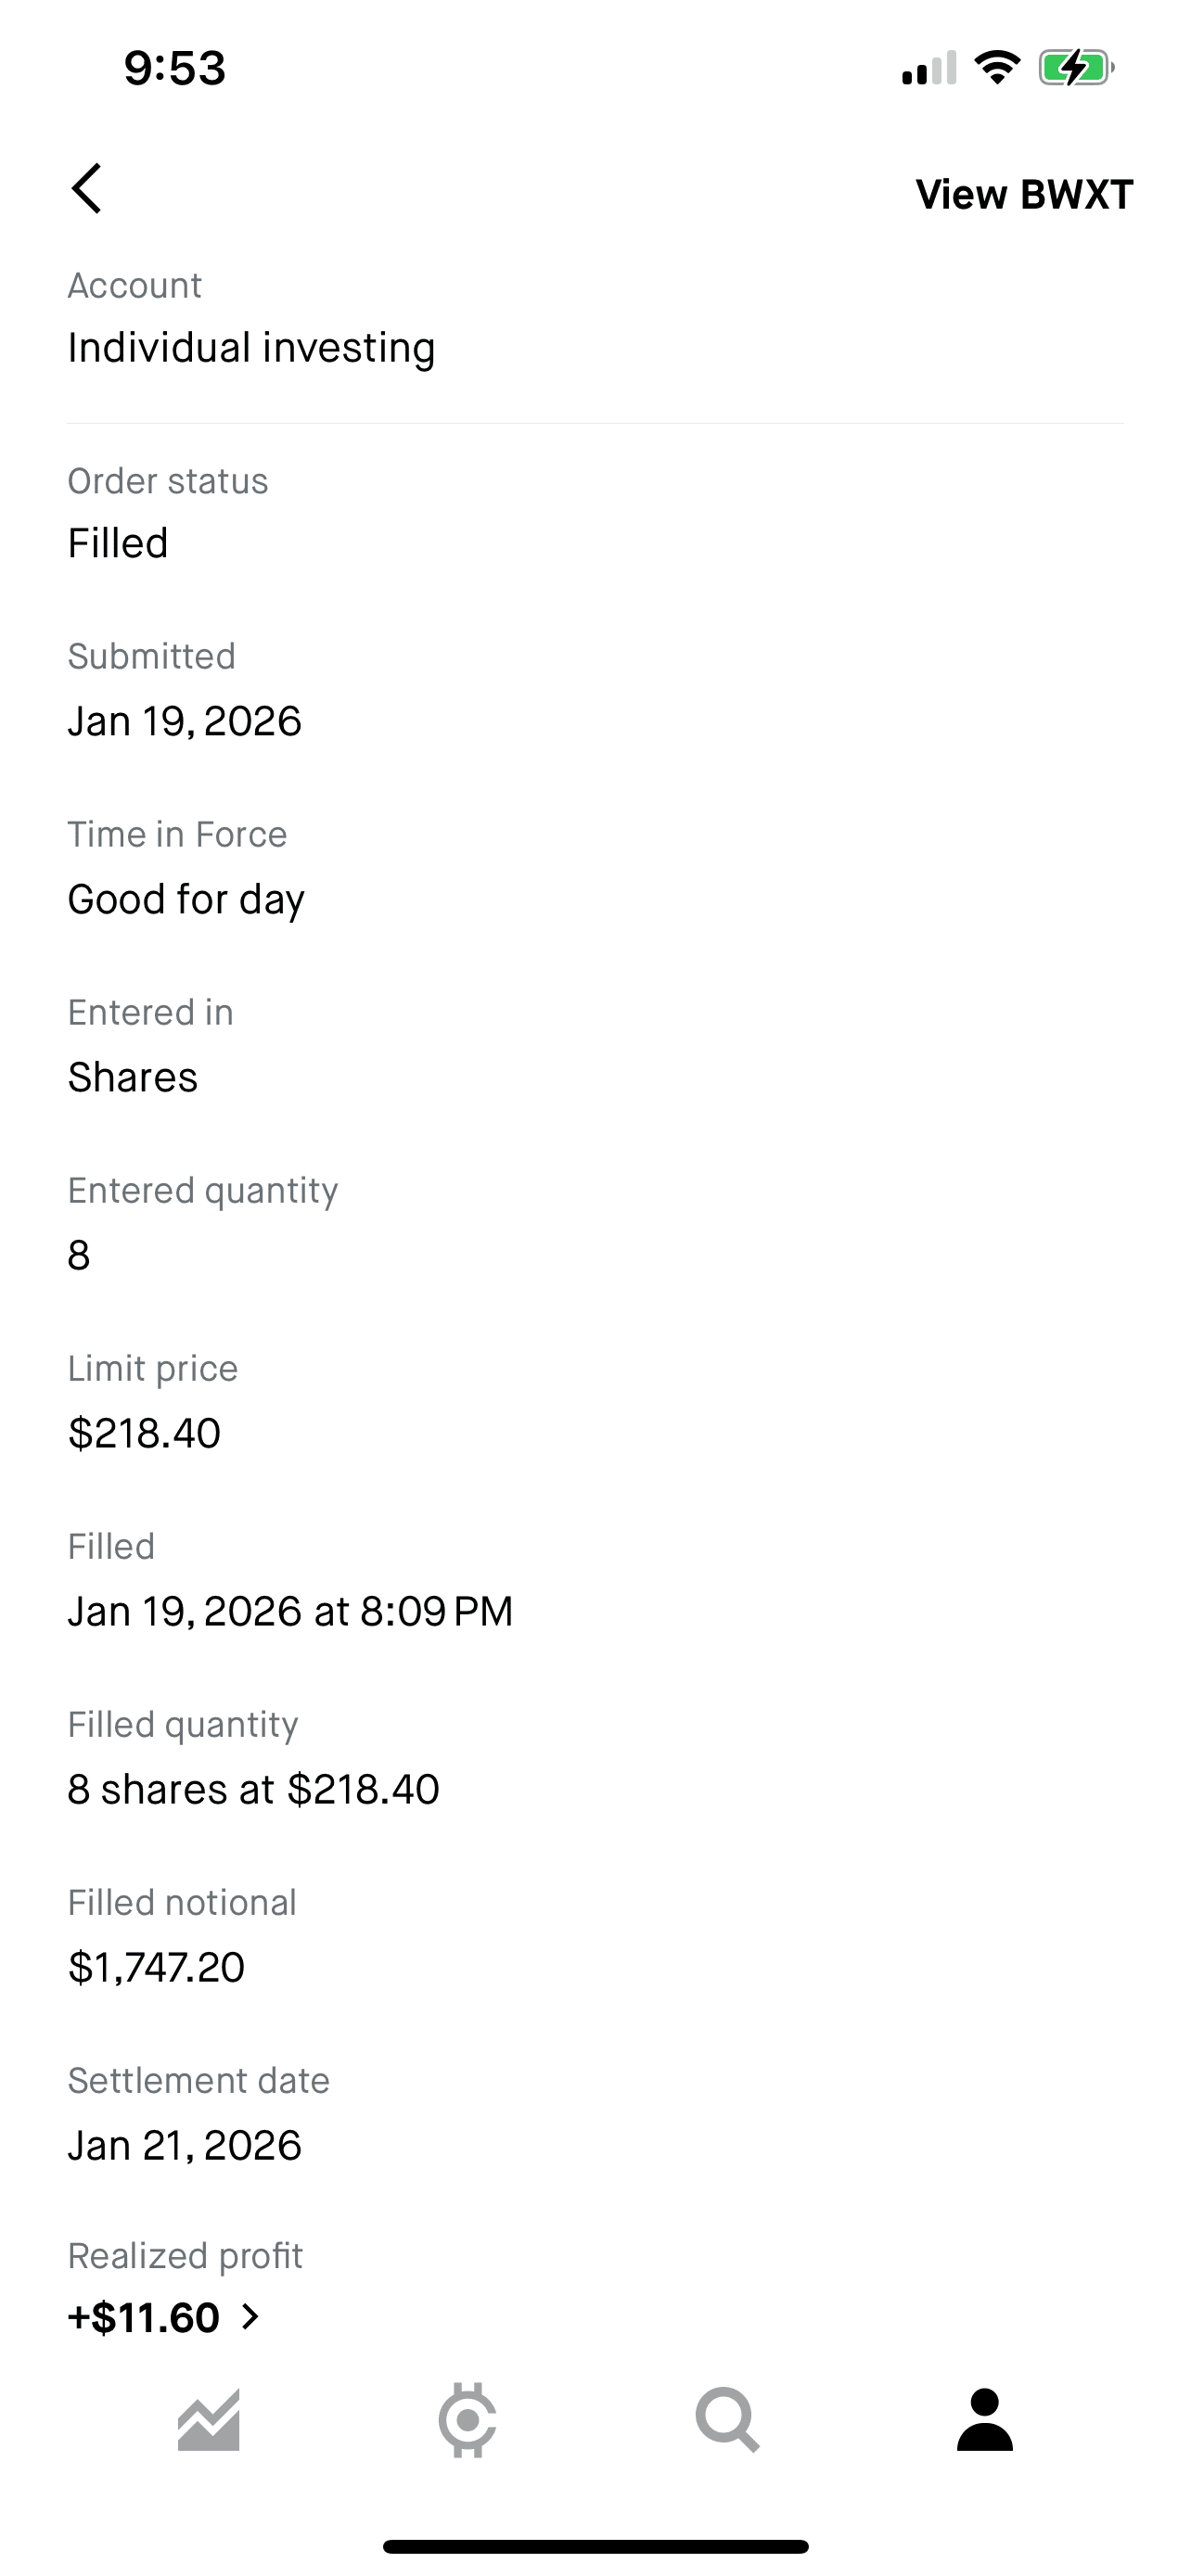Tap the home indicator bar
1191x2576 pixels.
(x=595, y=2547)
